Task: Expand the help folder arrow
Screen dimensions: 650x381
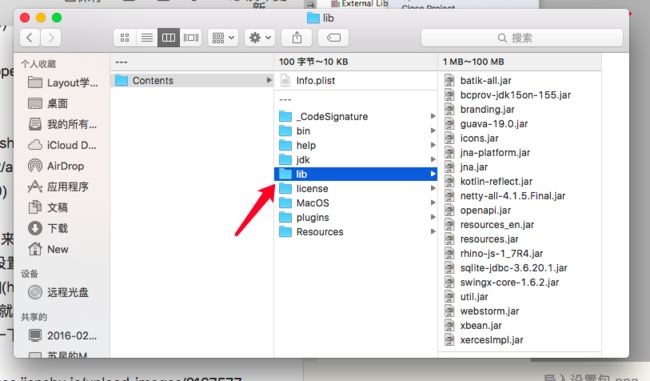Action: coord(433,145)
